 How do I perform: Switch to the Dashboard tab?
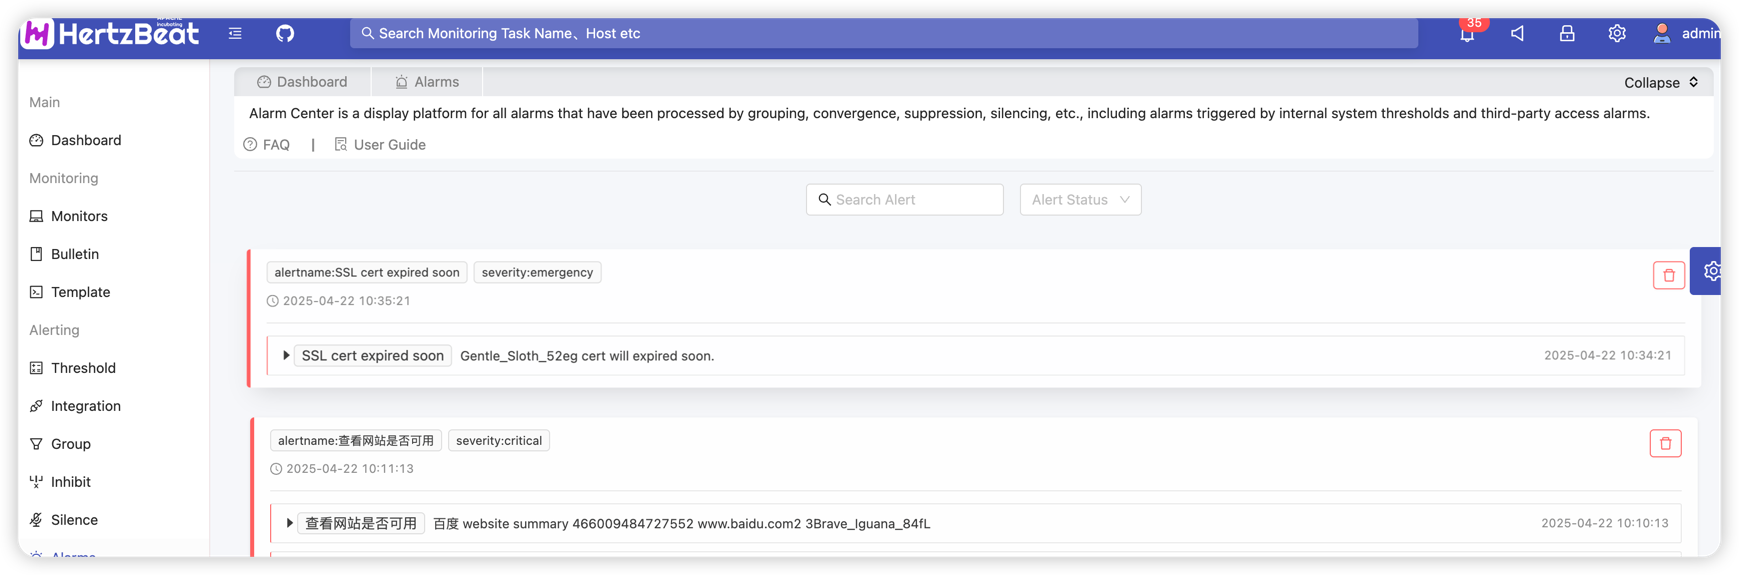(x=302, y=82)
